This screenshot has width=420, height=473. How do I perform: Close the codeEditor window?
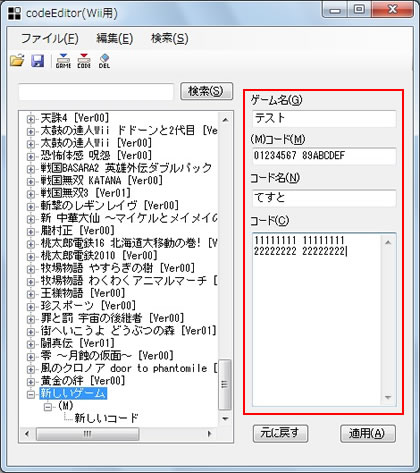pyautogui.click(x=392, y=10)
